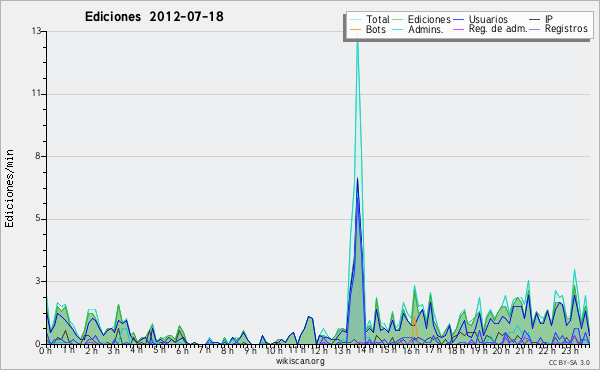
Task: Click the y-axis value 3
Action: click(38, 281)
